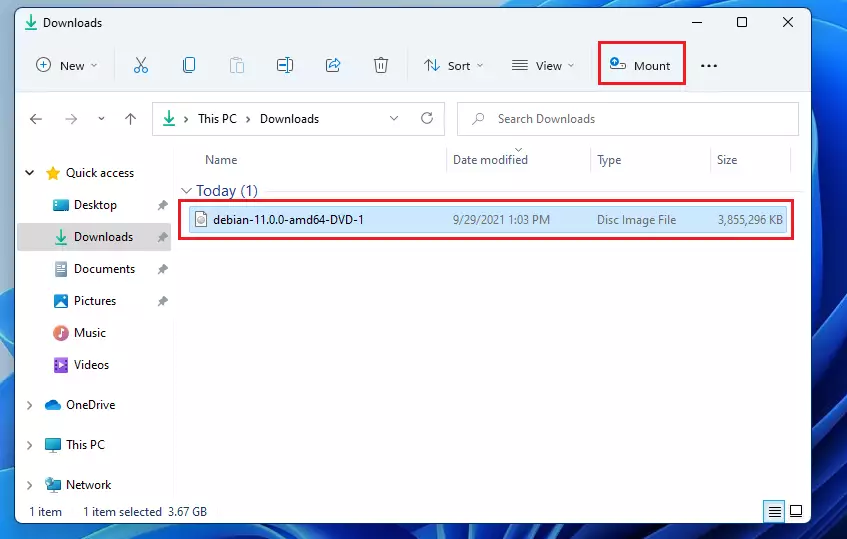This screenshot has height=539, width=847.
Task: Expand the address bar history dropdown
Action: point(394,118)
